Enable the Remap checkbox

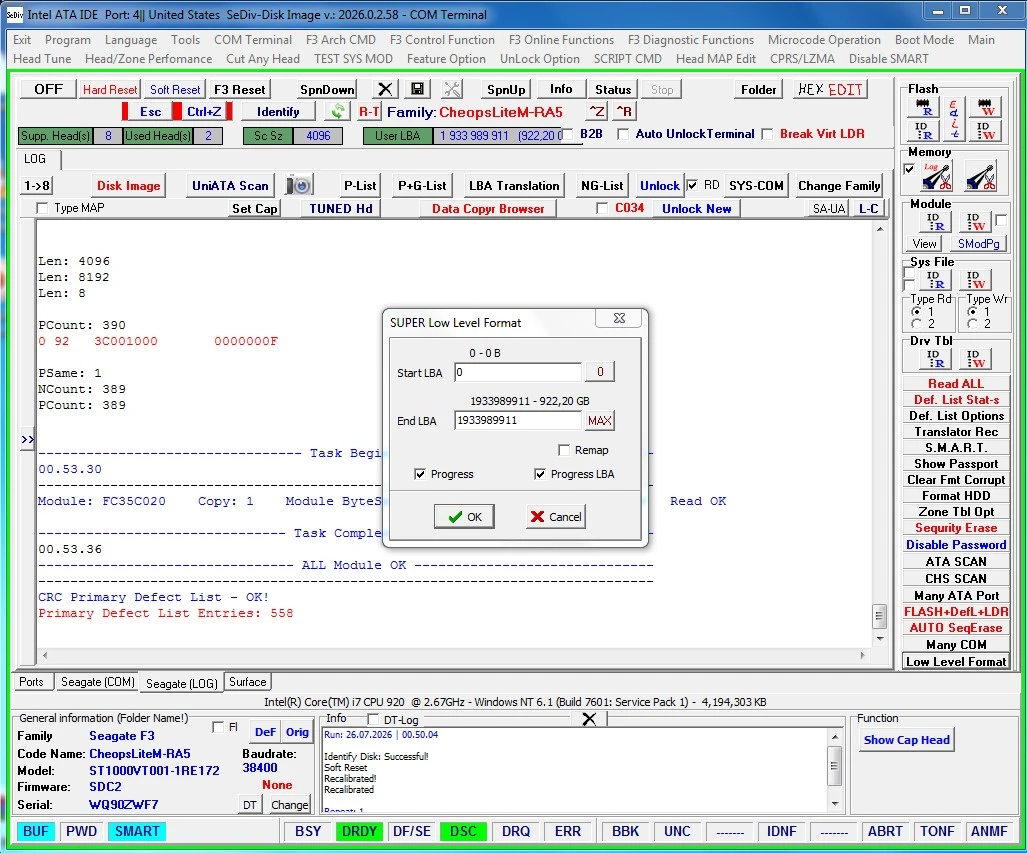click(x=564, y=450)
